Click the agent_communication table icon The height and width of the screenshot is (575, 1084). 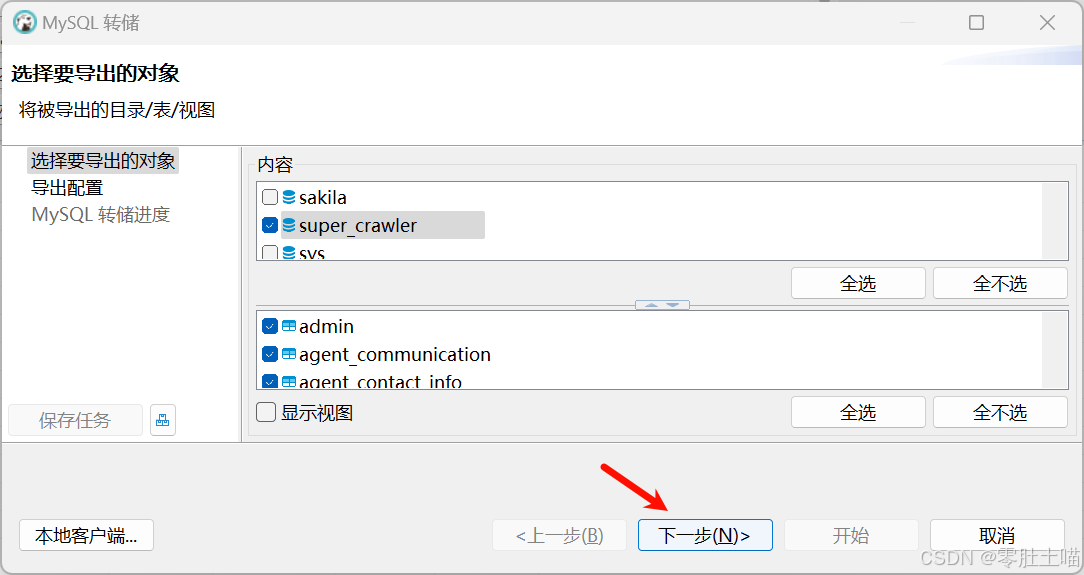pos(289,354)
